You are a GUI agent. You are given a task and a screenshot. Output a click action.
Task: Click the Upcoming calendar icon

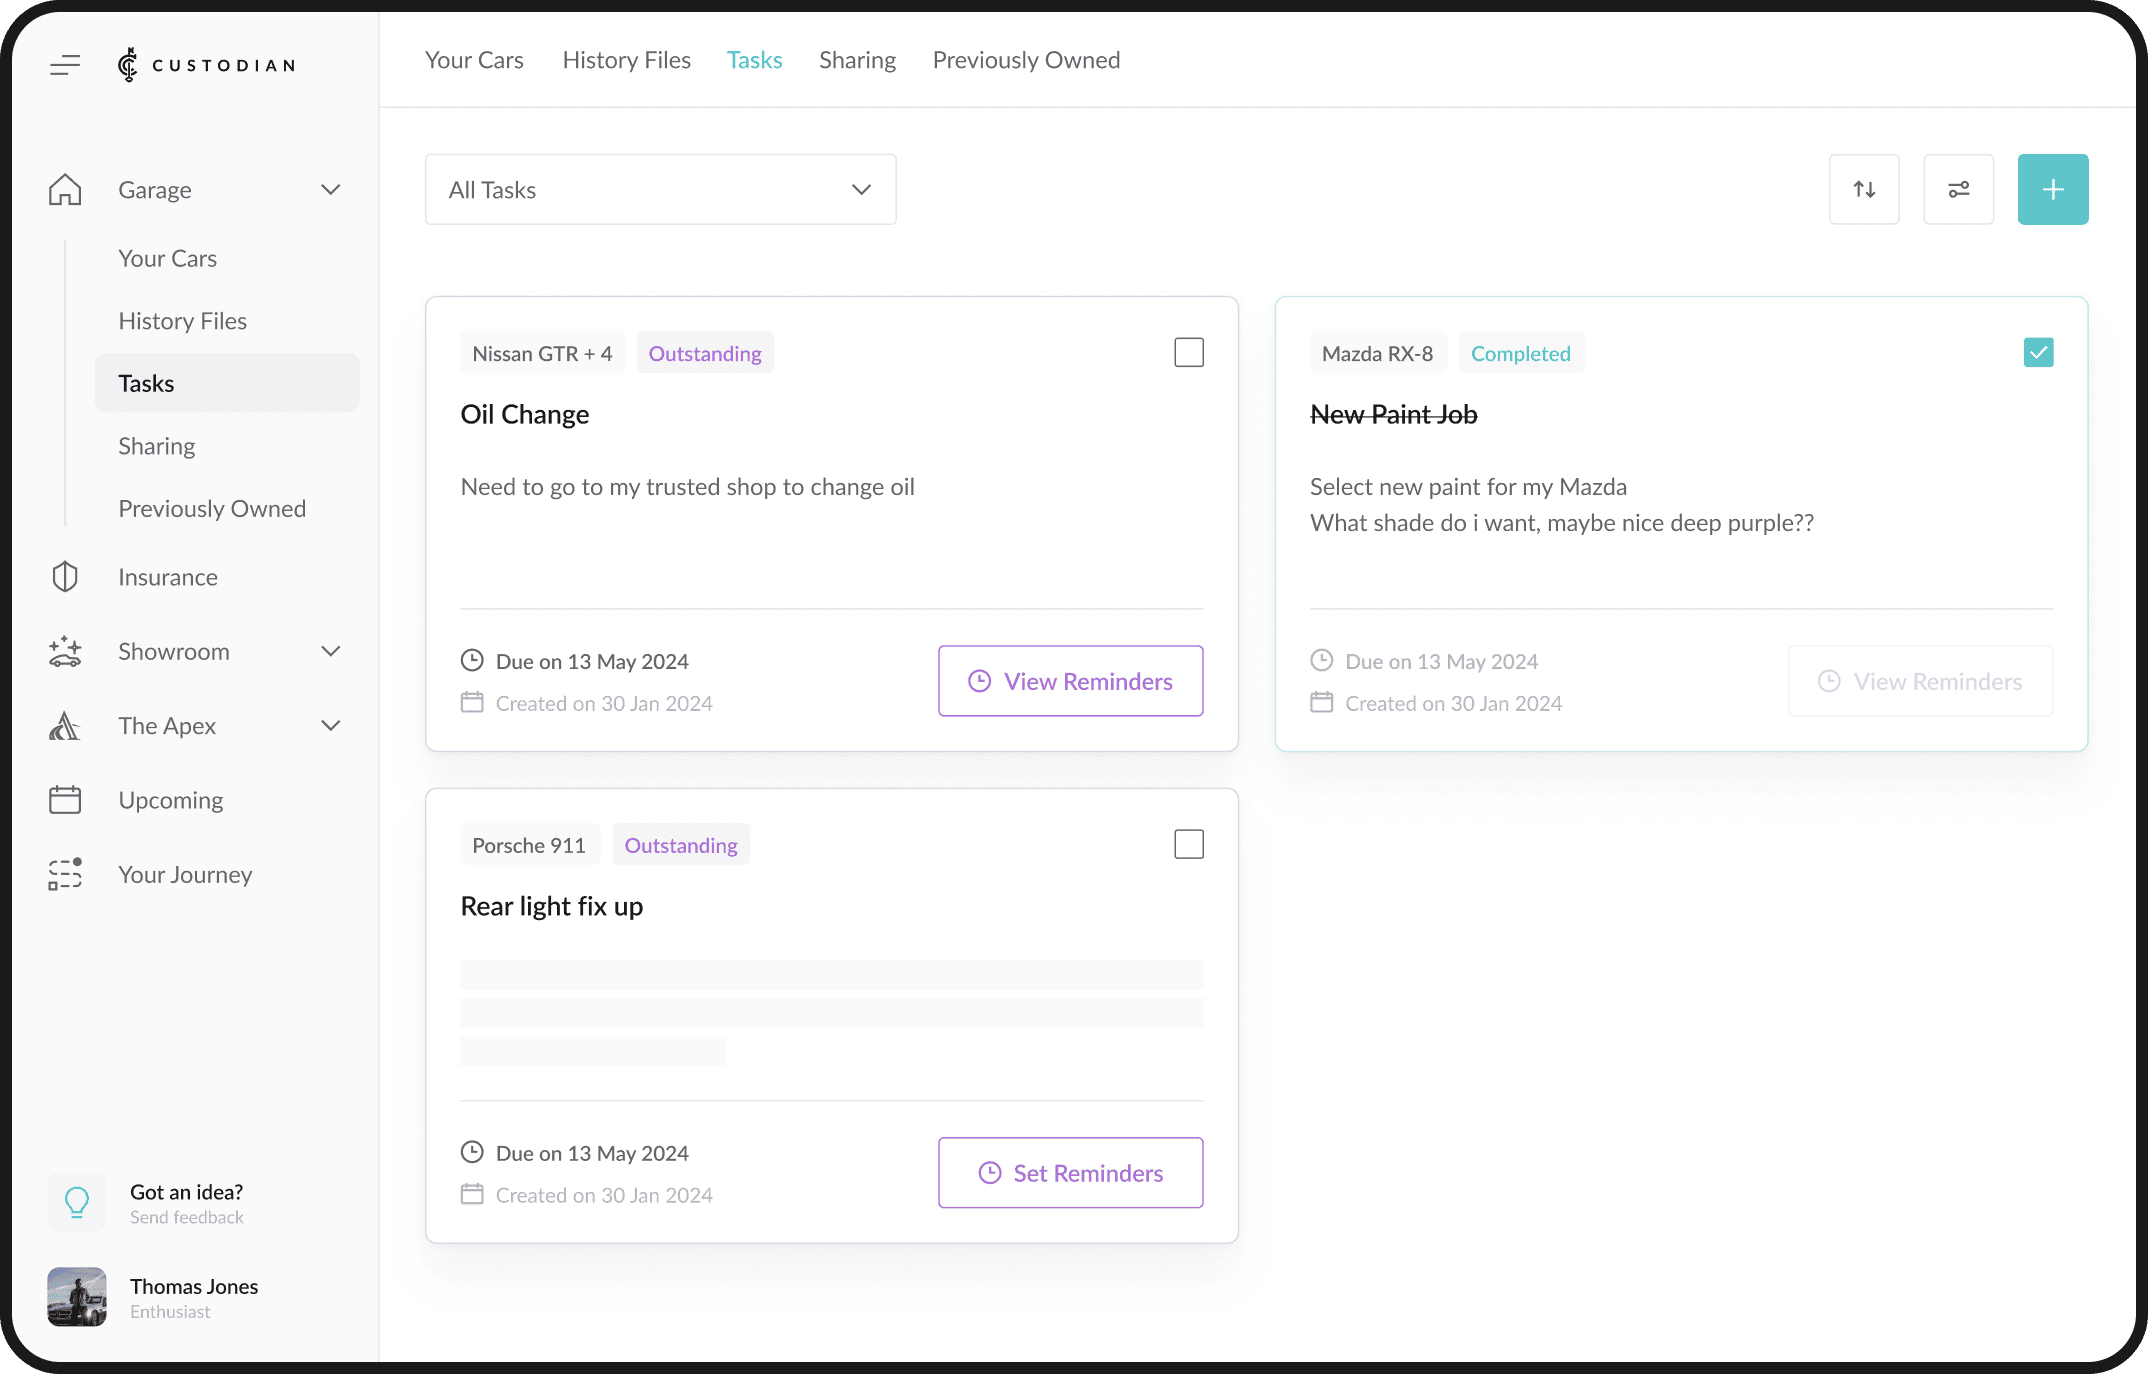click(65, 800)
